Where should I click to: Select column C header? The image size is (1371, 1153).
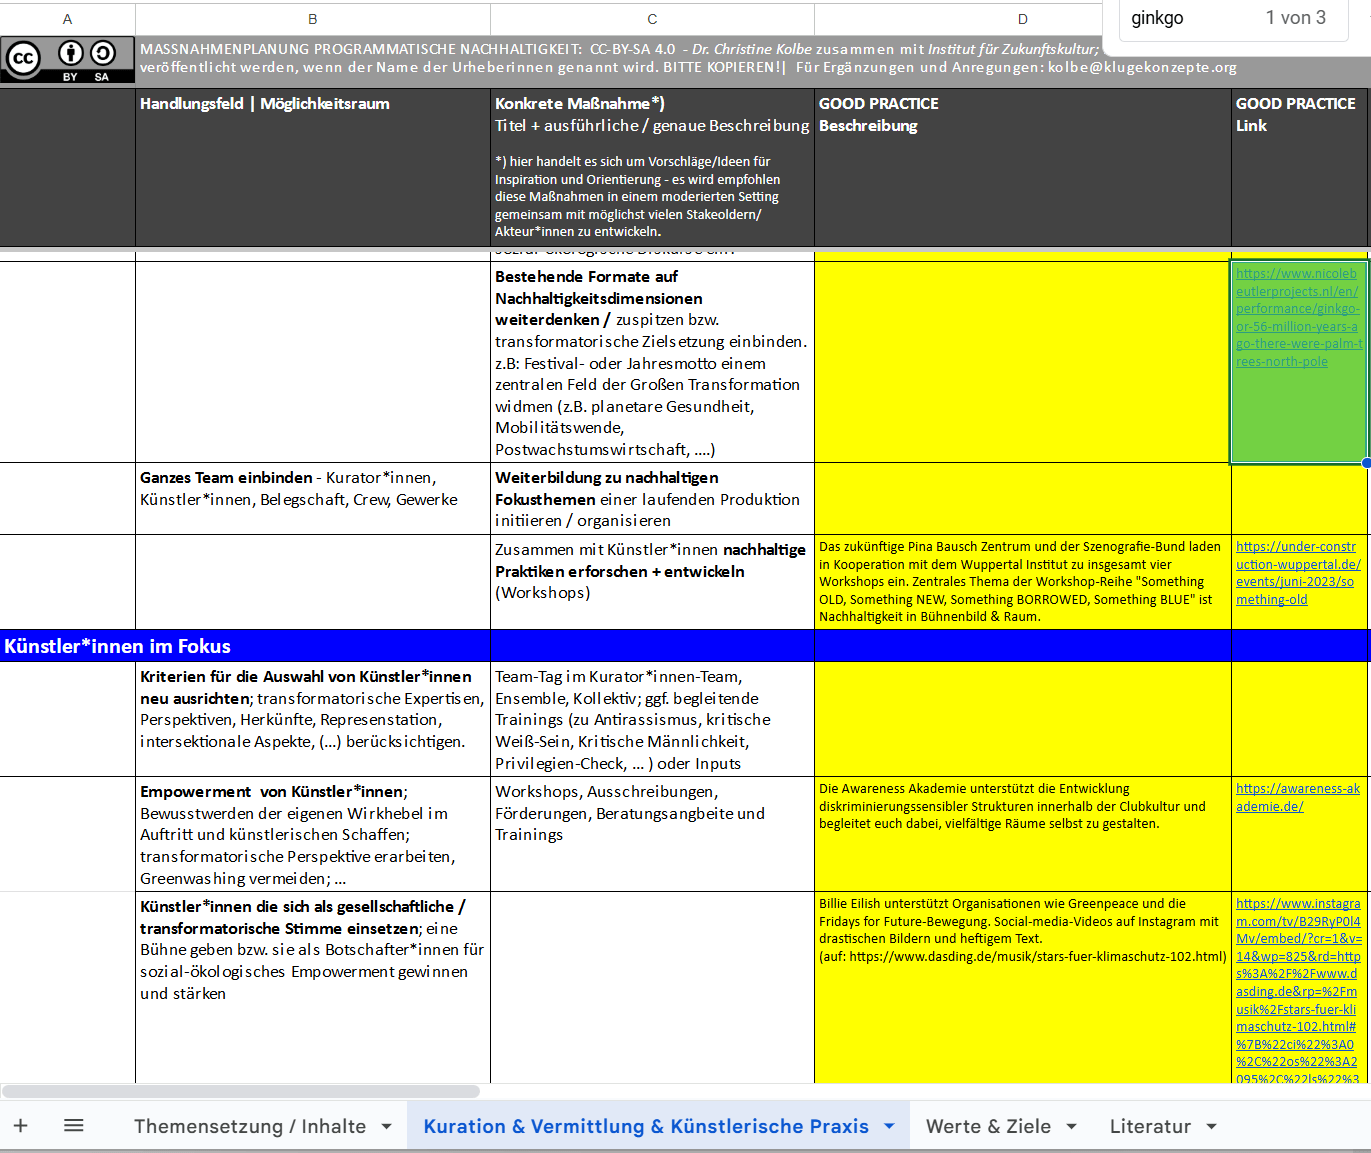[652, 19]
